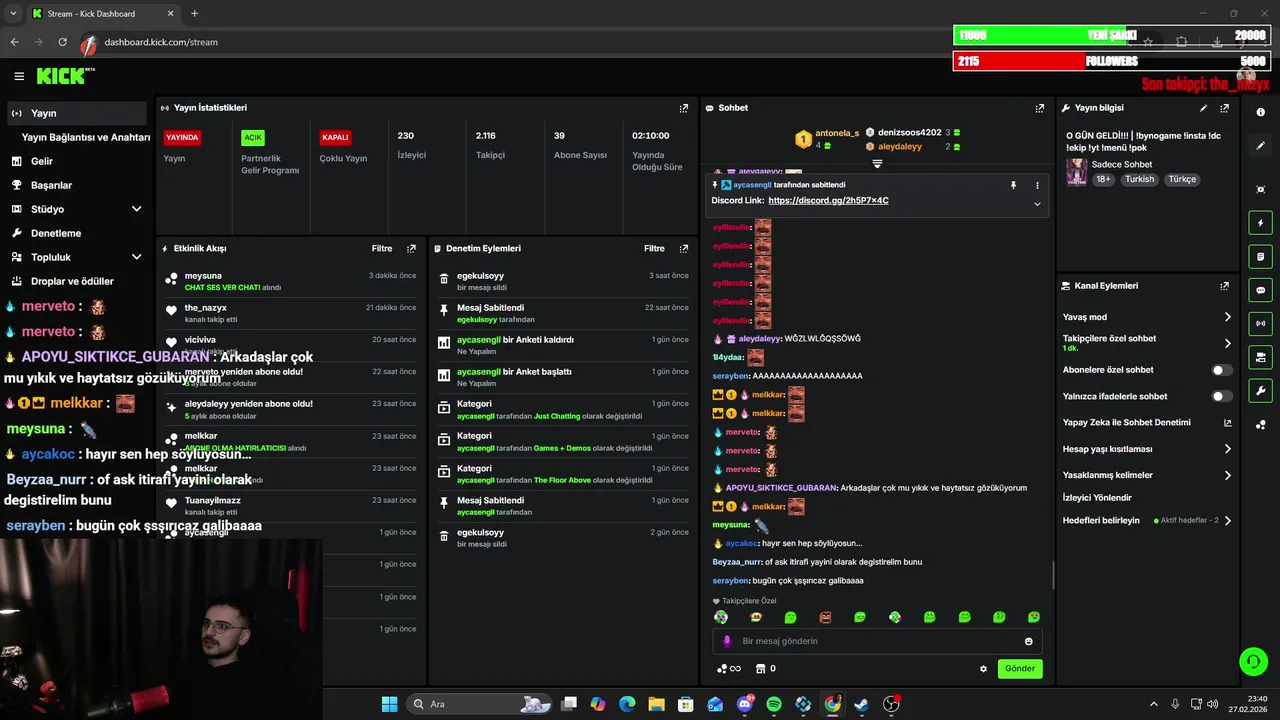Open OBS Studio from the Windows taskbar
This screenshot has width=1280, height=720.
pos(891,704)
